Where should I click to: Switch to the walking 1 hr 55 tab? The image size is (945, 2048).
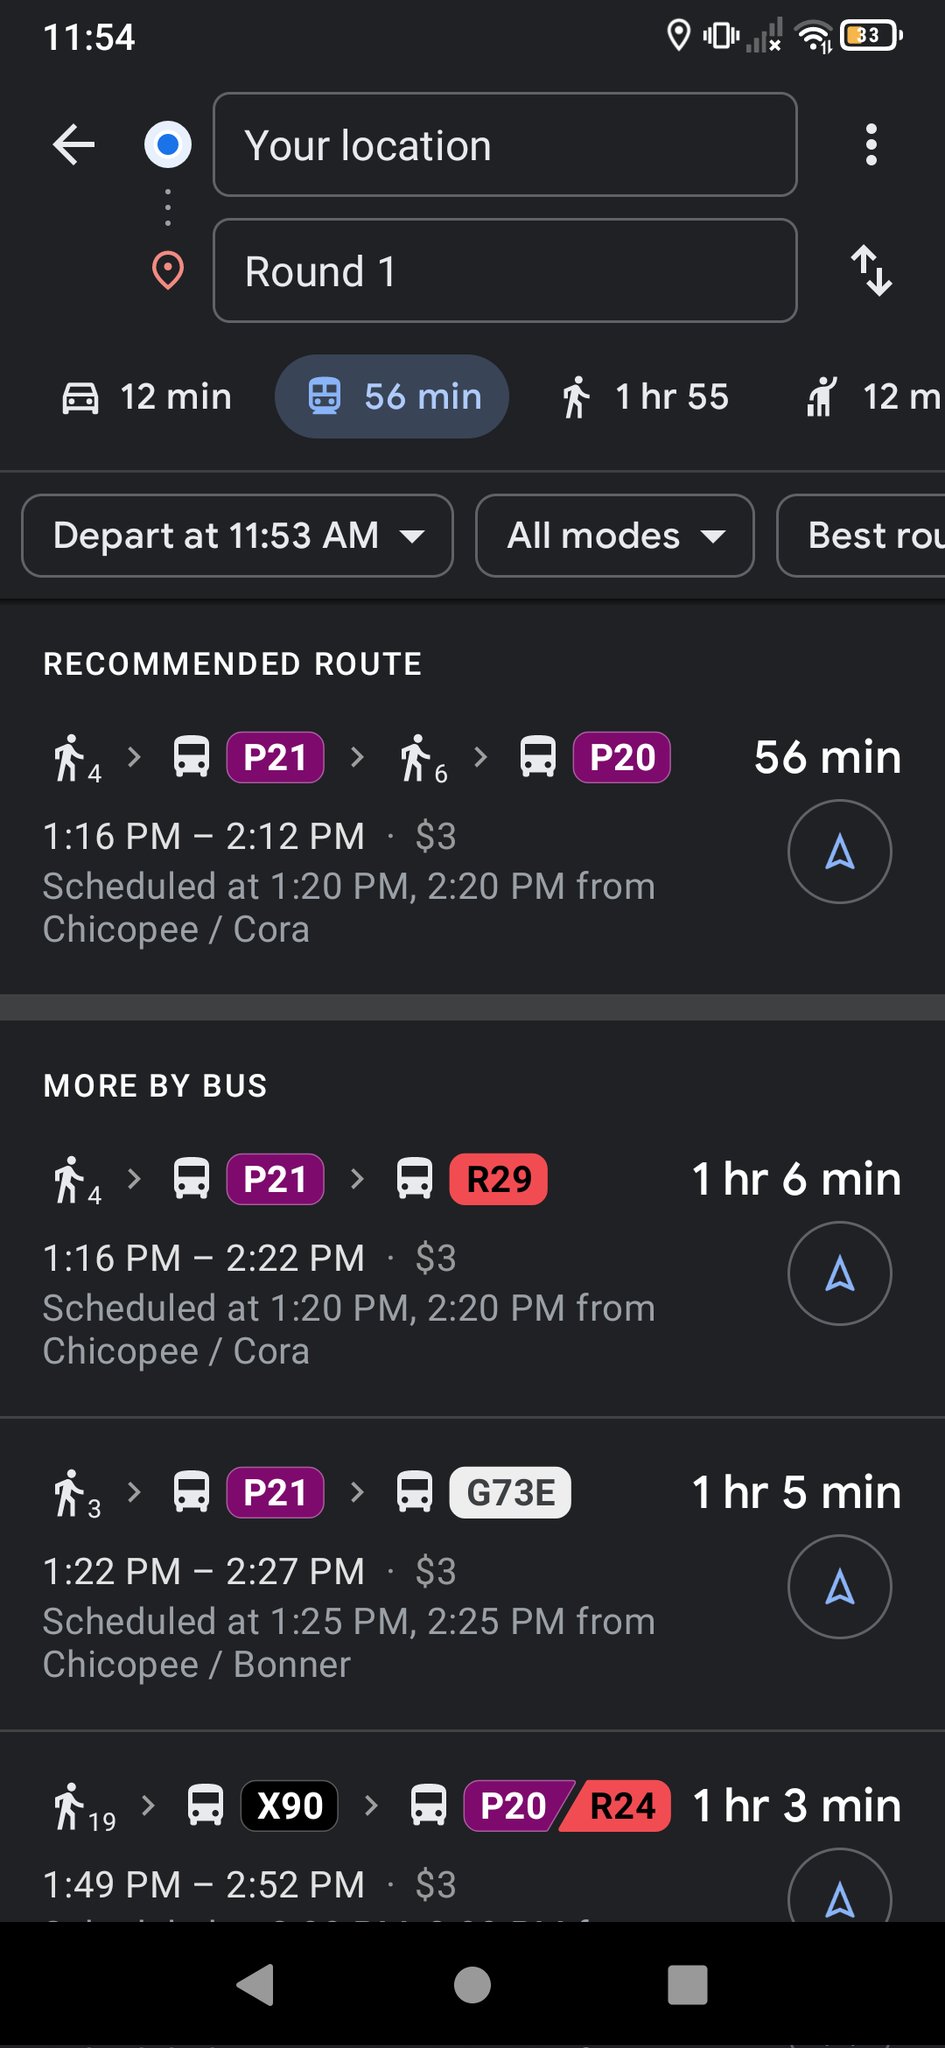645,397
